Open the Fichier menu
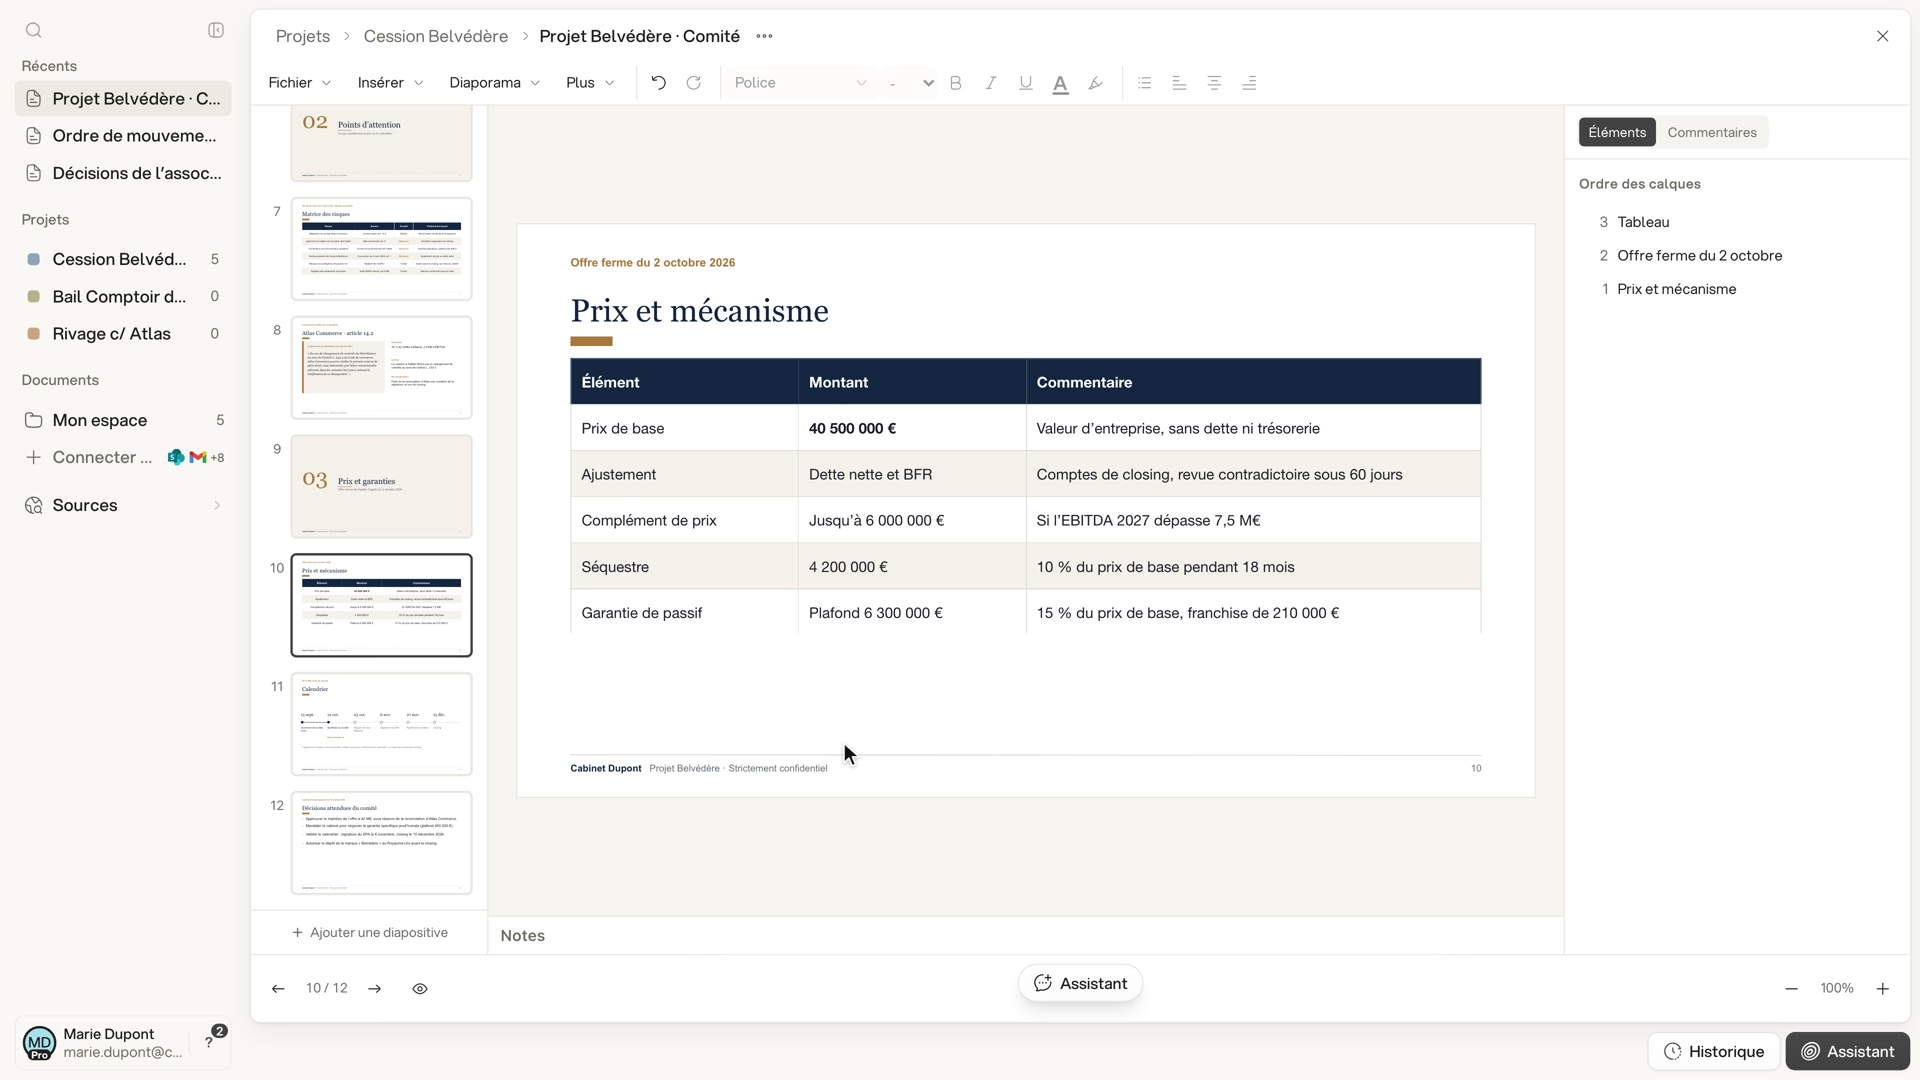Viewport: 1920px width, 1080px height. click(x=299, y=83)
